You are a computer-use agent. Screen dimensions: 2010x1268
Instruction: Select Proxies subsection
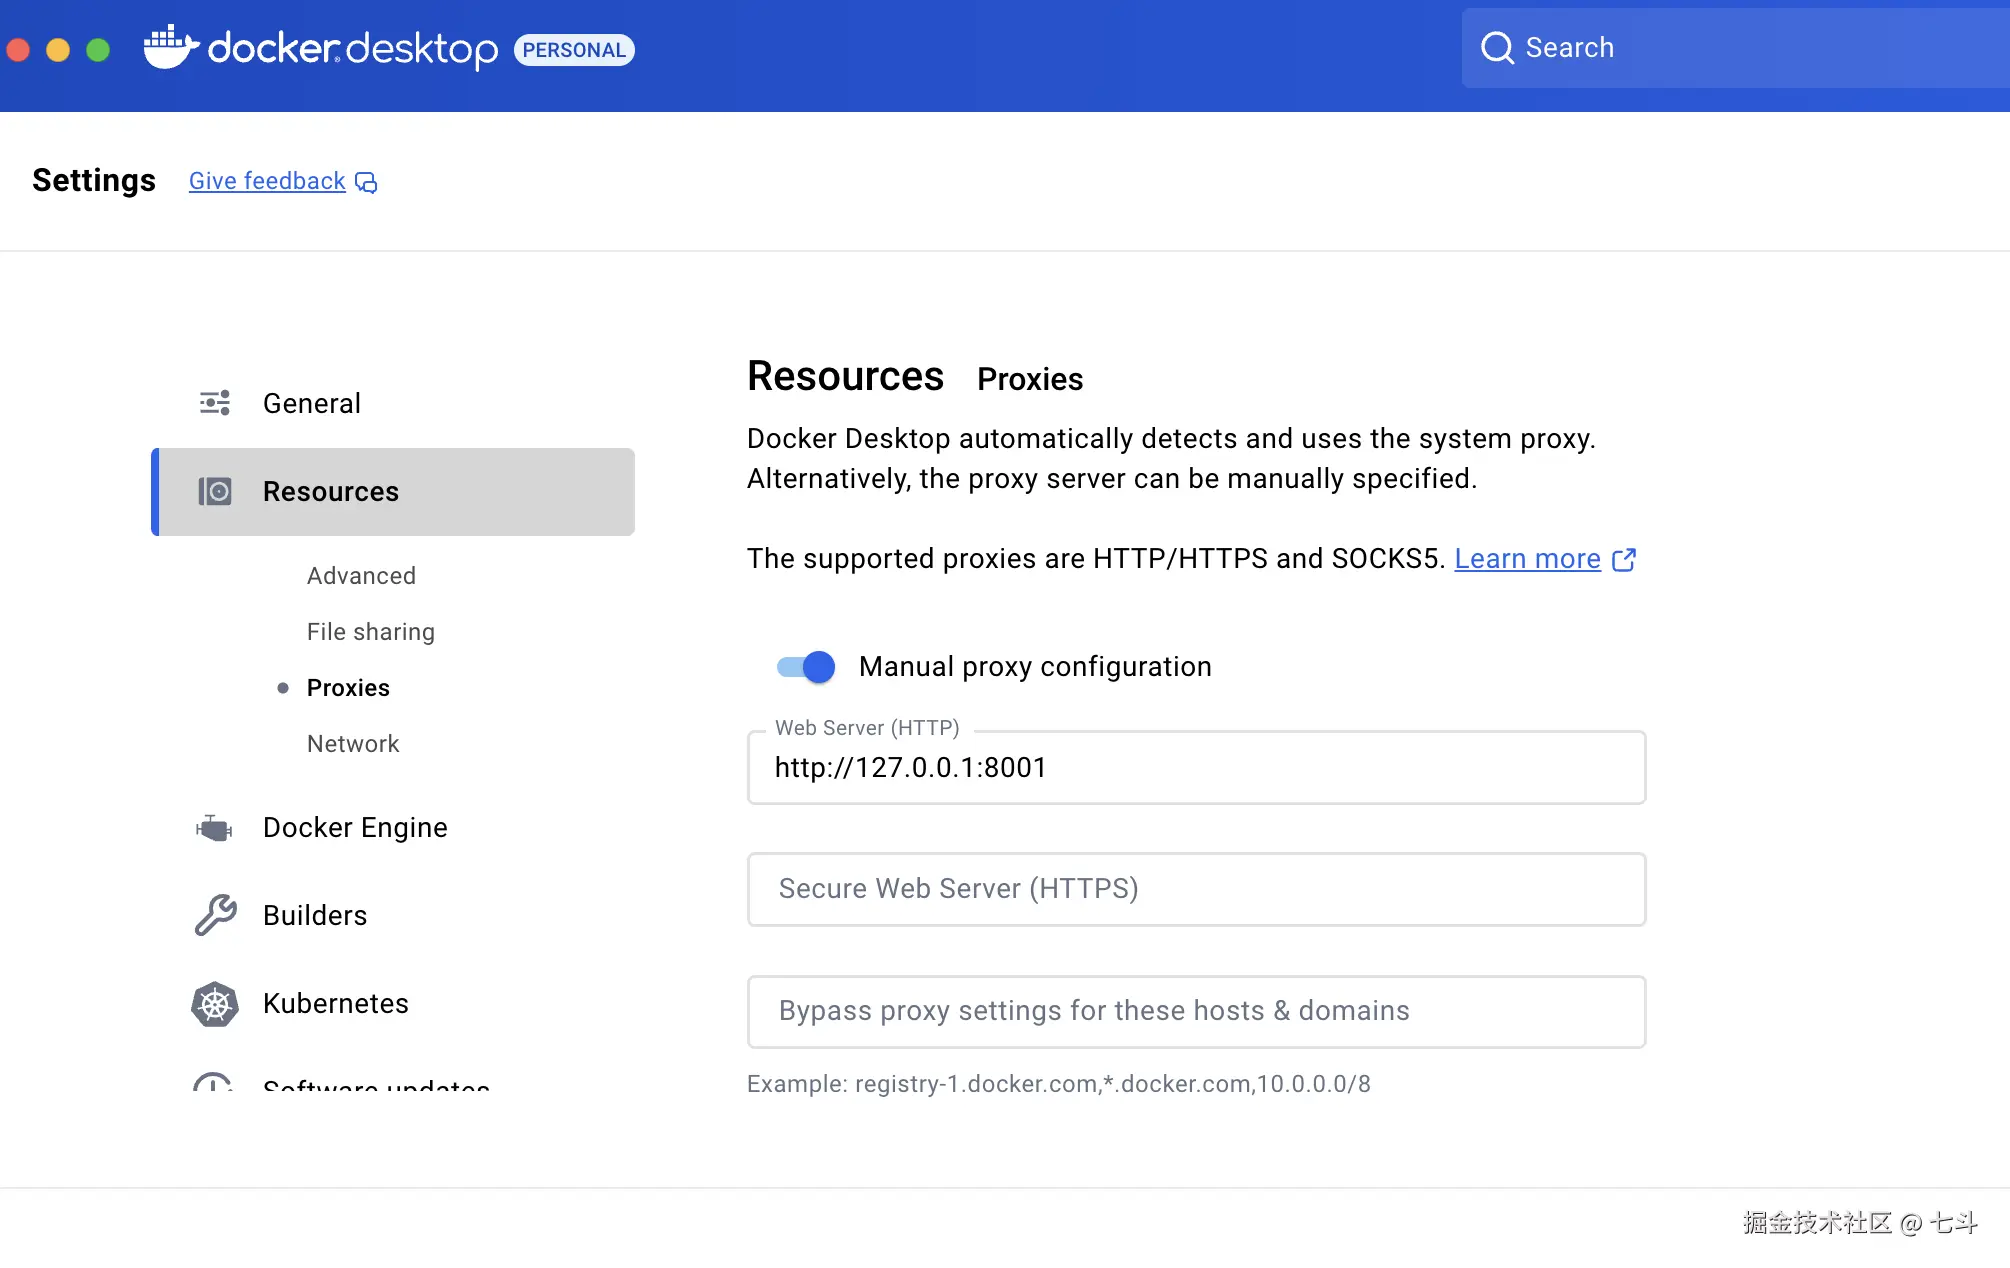pos(348,688)
